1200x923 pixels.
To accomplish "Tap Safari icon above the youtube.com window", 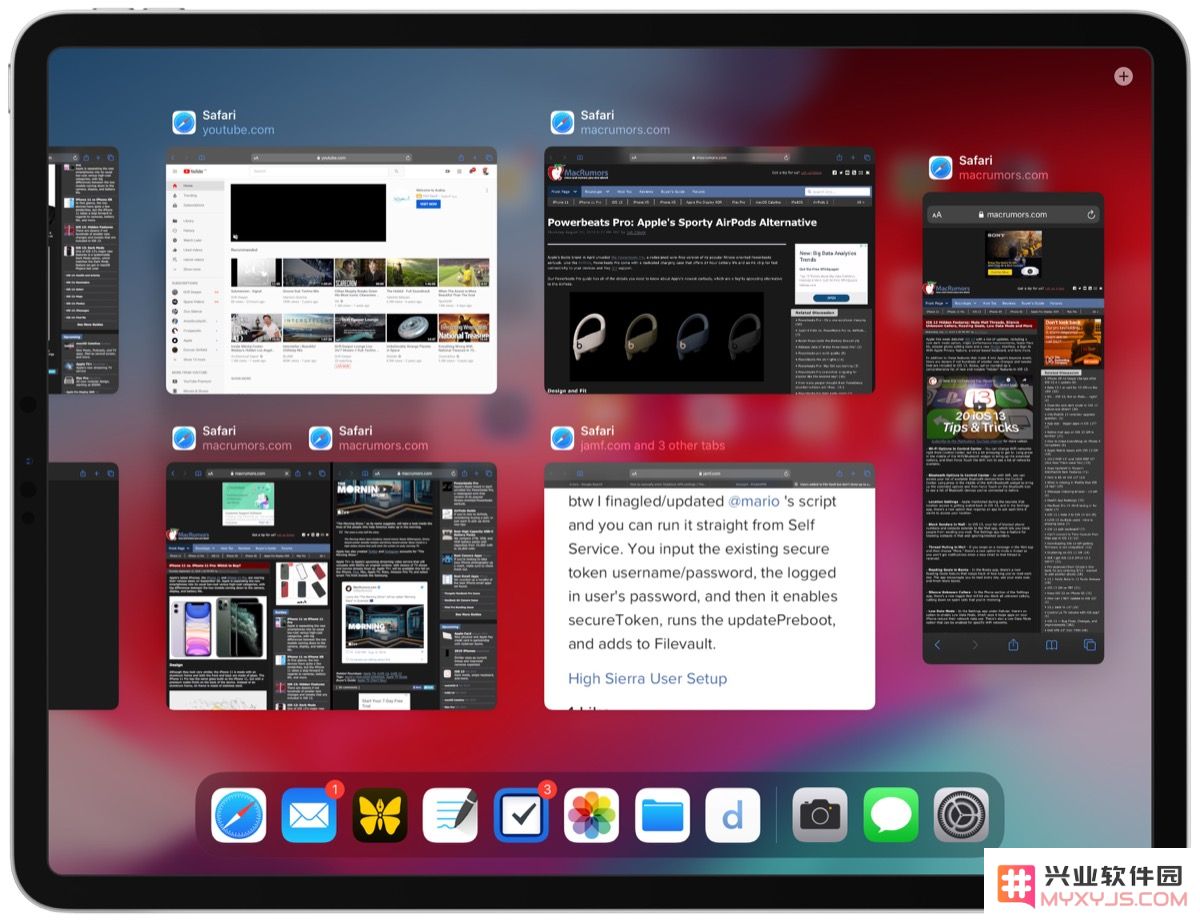I will pos(184,122).
